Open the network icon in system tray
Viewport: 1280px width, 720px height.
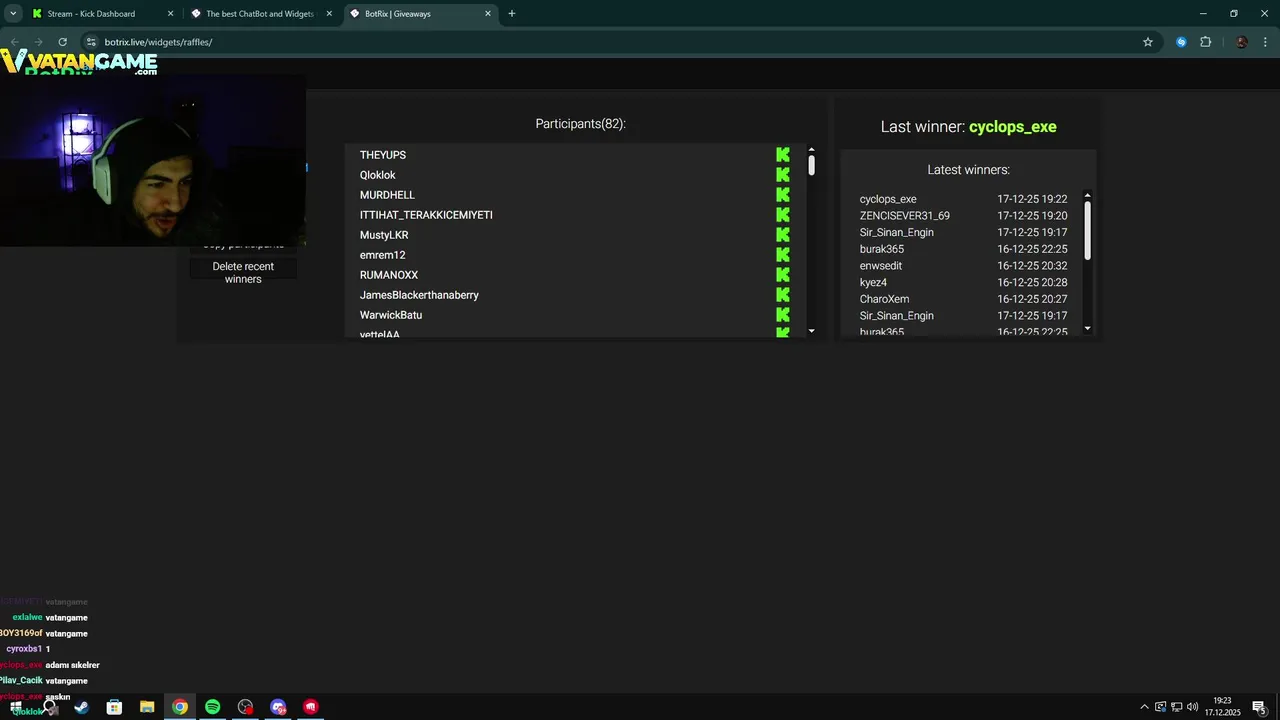[x=1176, y=707]
